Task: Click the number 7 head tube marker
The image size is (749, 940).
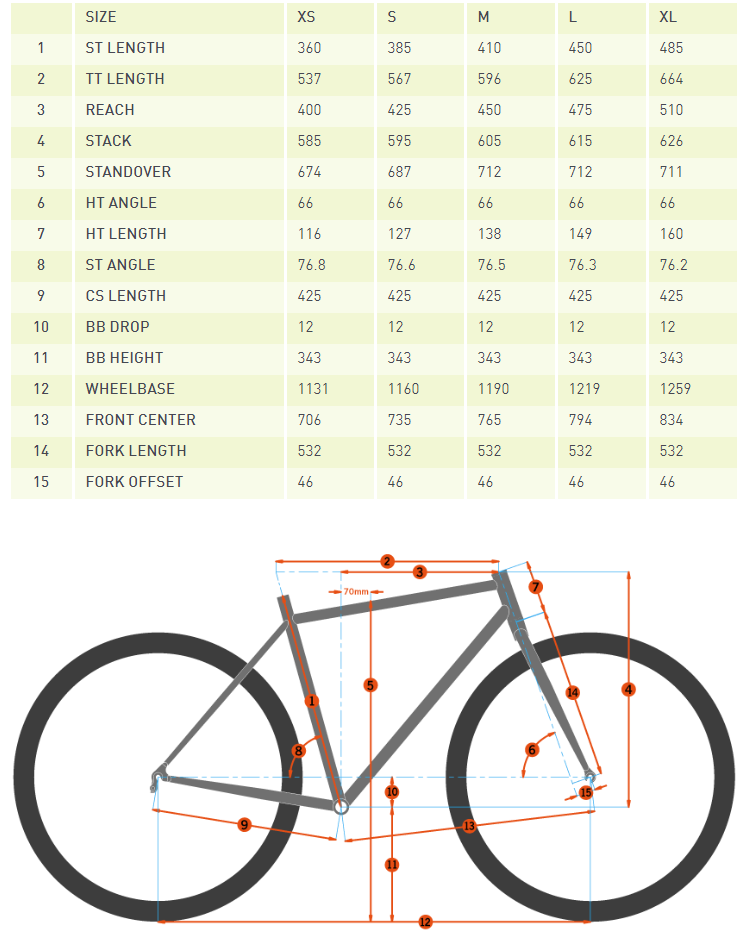Action: (536, 587)
